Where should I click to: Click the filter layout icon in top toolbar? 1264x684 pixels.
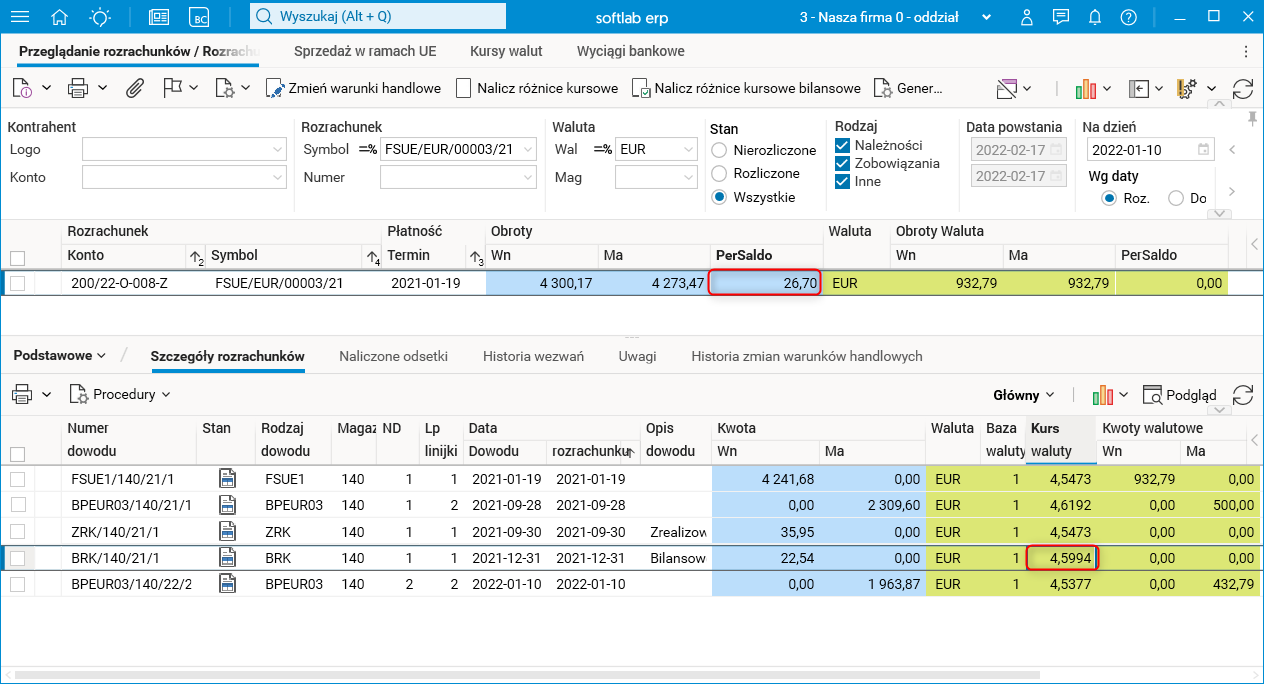point(1006,88)
